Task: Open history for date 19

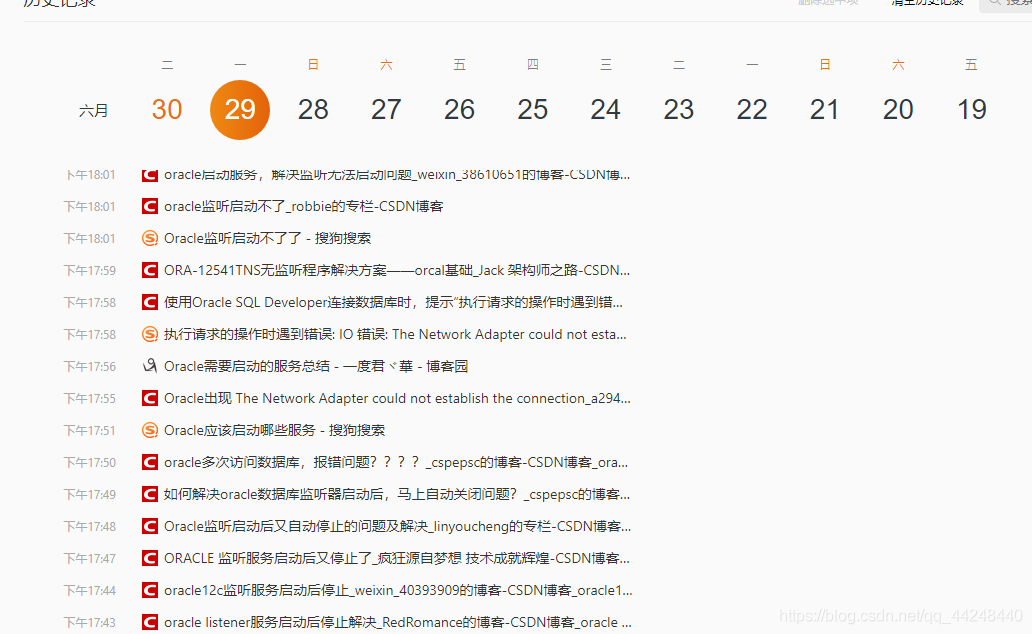Action: pyautogui.click(x=971, y=109)
